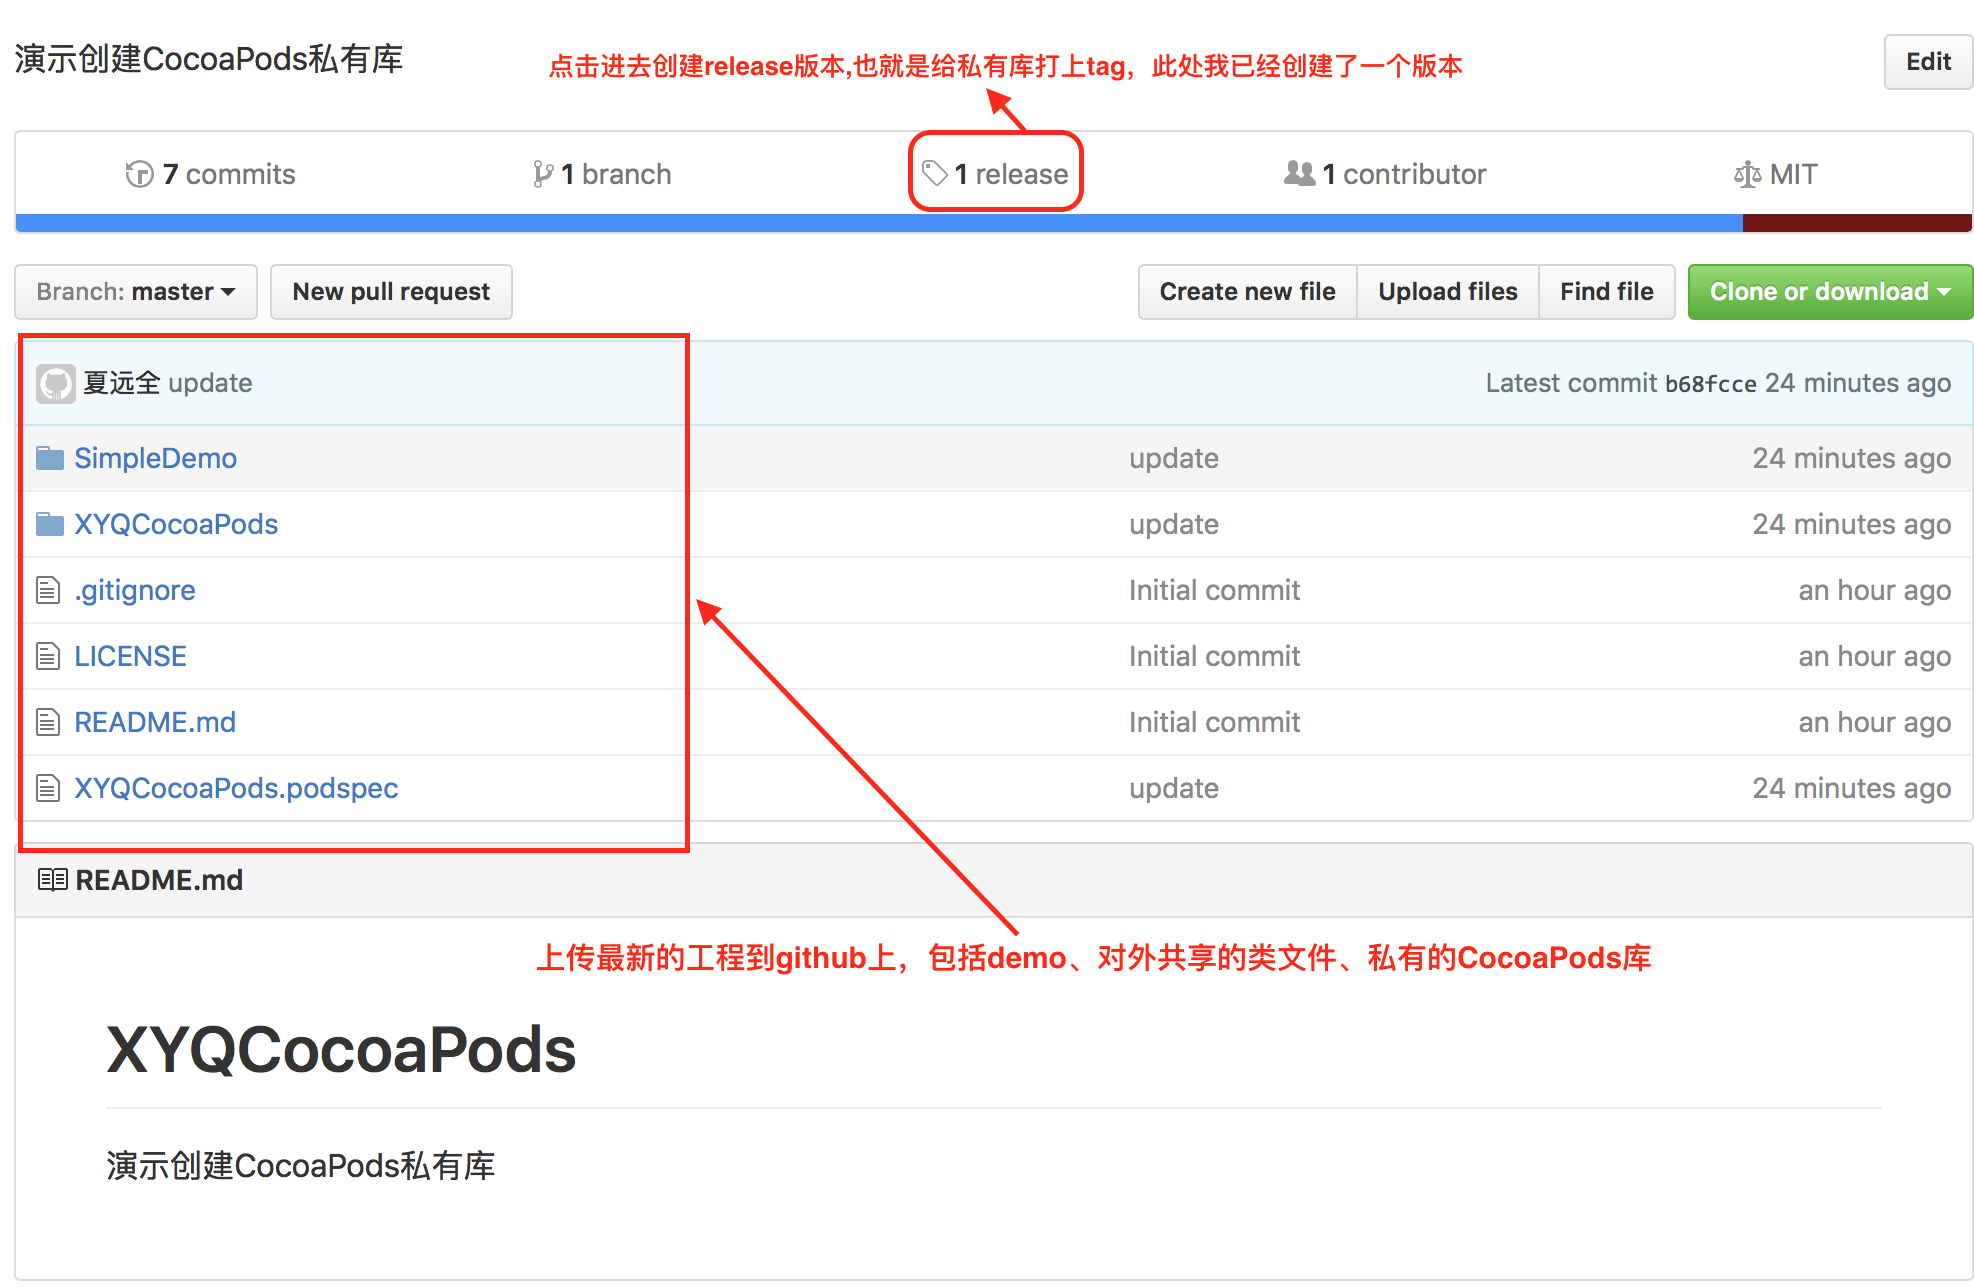Open the 7 commits history link
This screenshot has width=1974, height=1288.
210,174
